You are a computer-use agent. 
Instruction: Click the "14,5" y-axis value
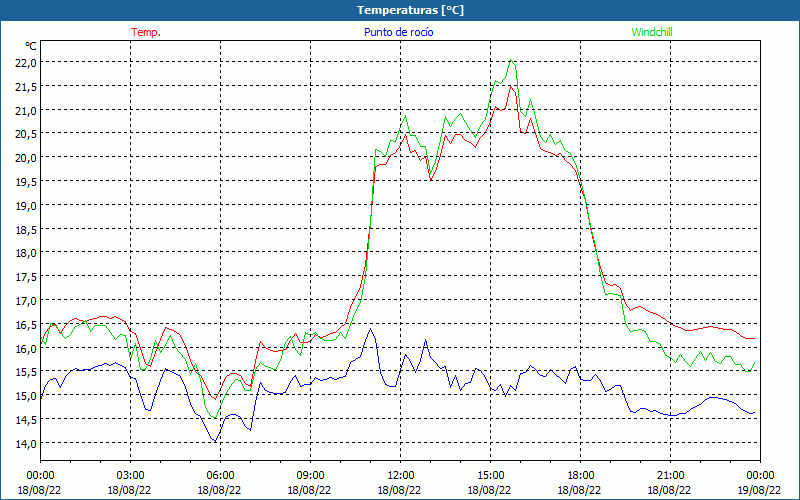[27, 419]
